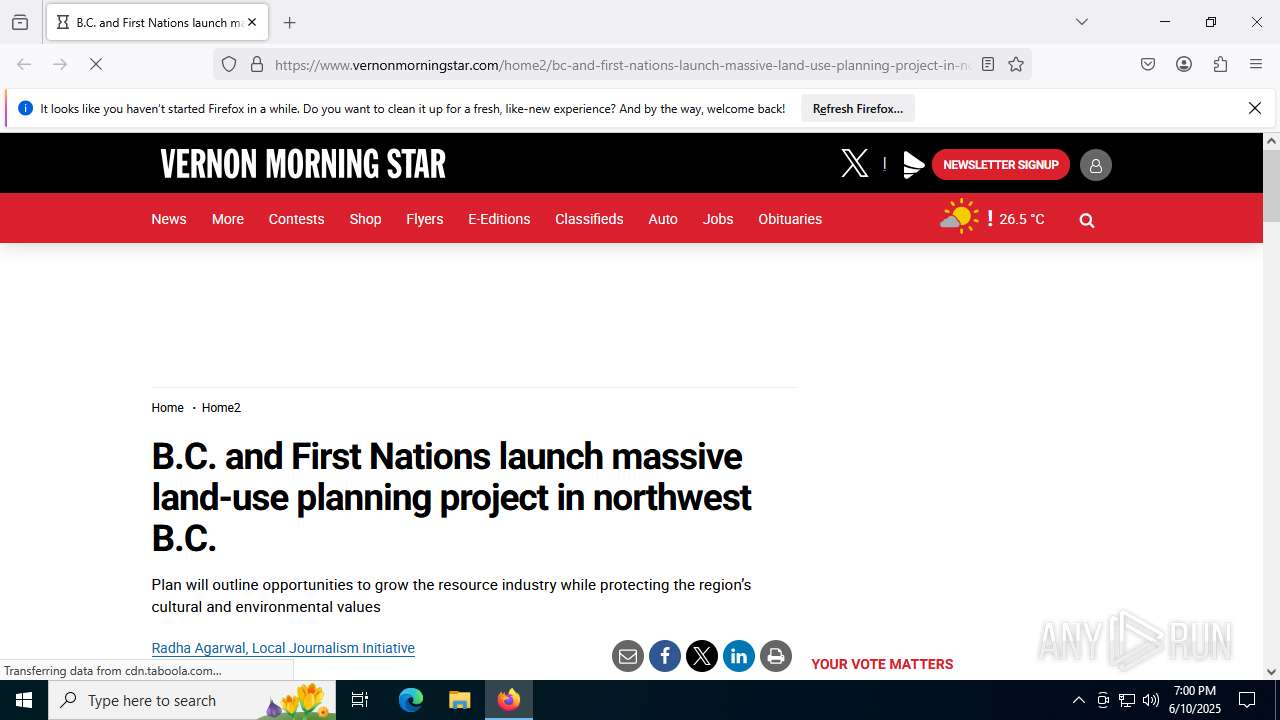Viewport: 1280px width, 720px height.
Task: Select Firefox in the taskbar
Action: 509,700
